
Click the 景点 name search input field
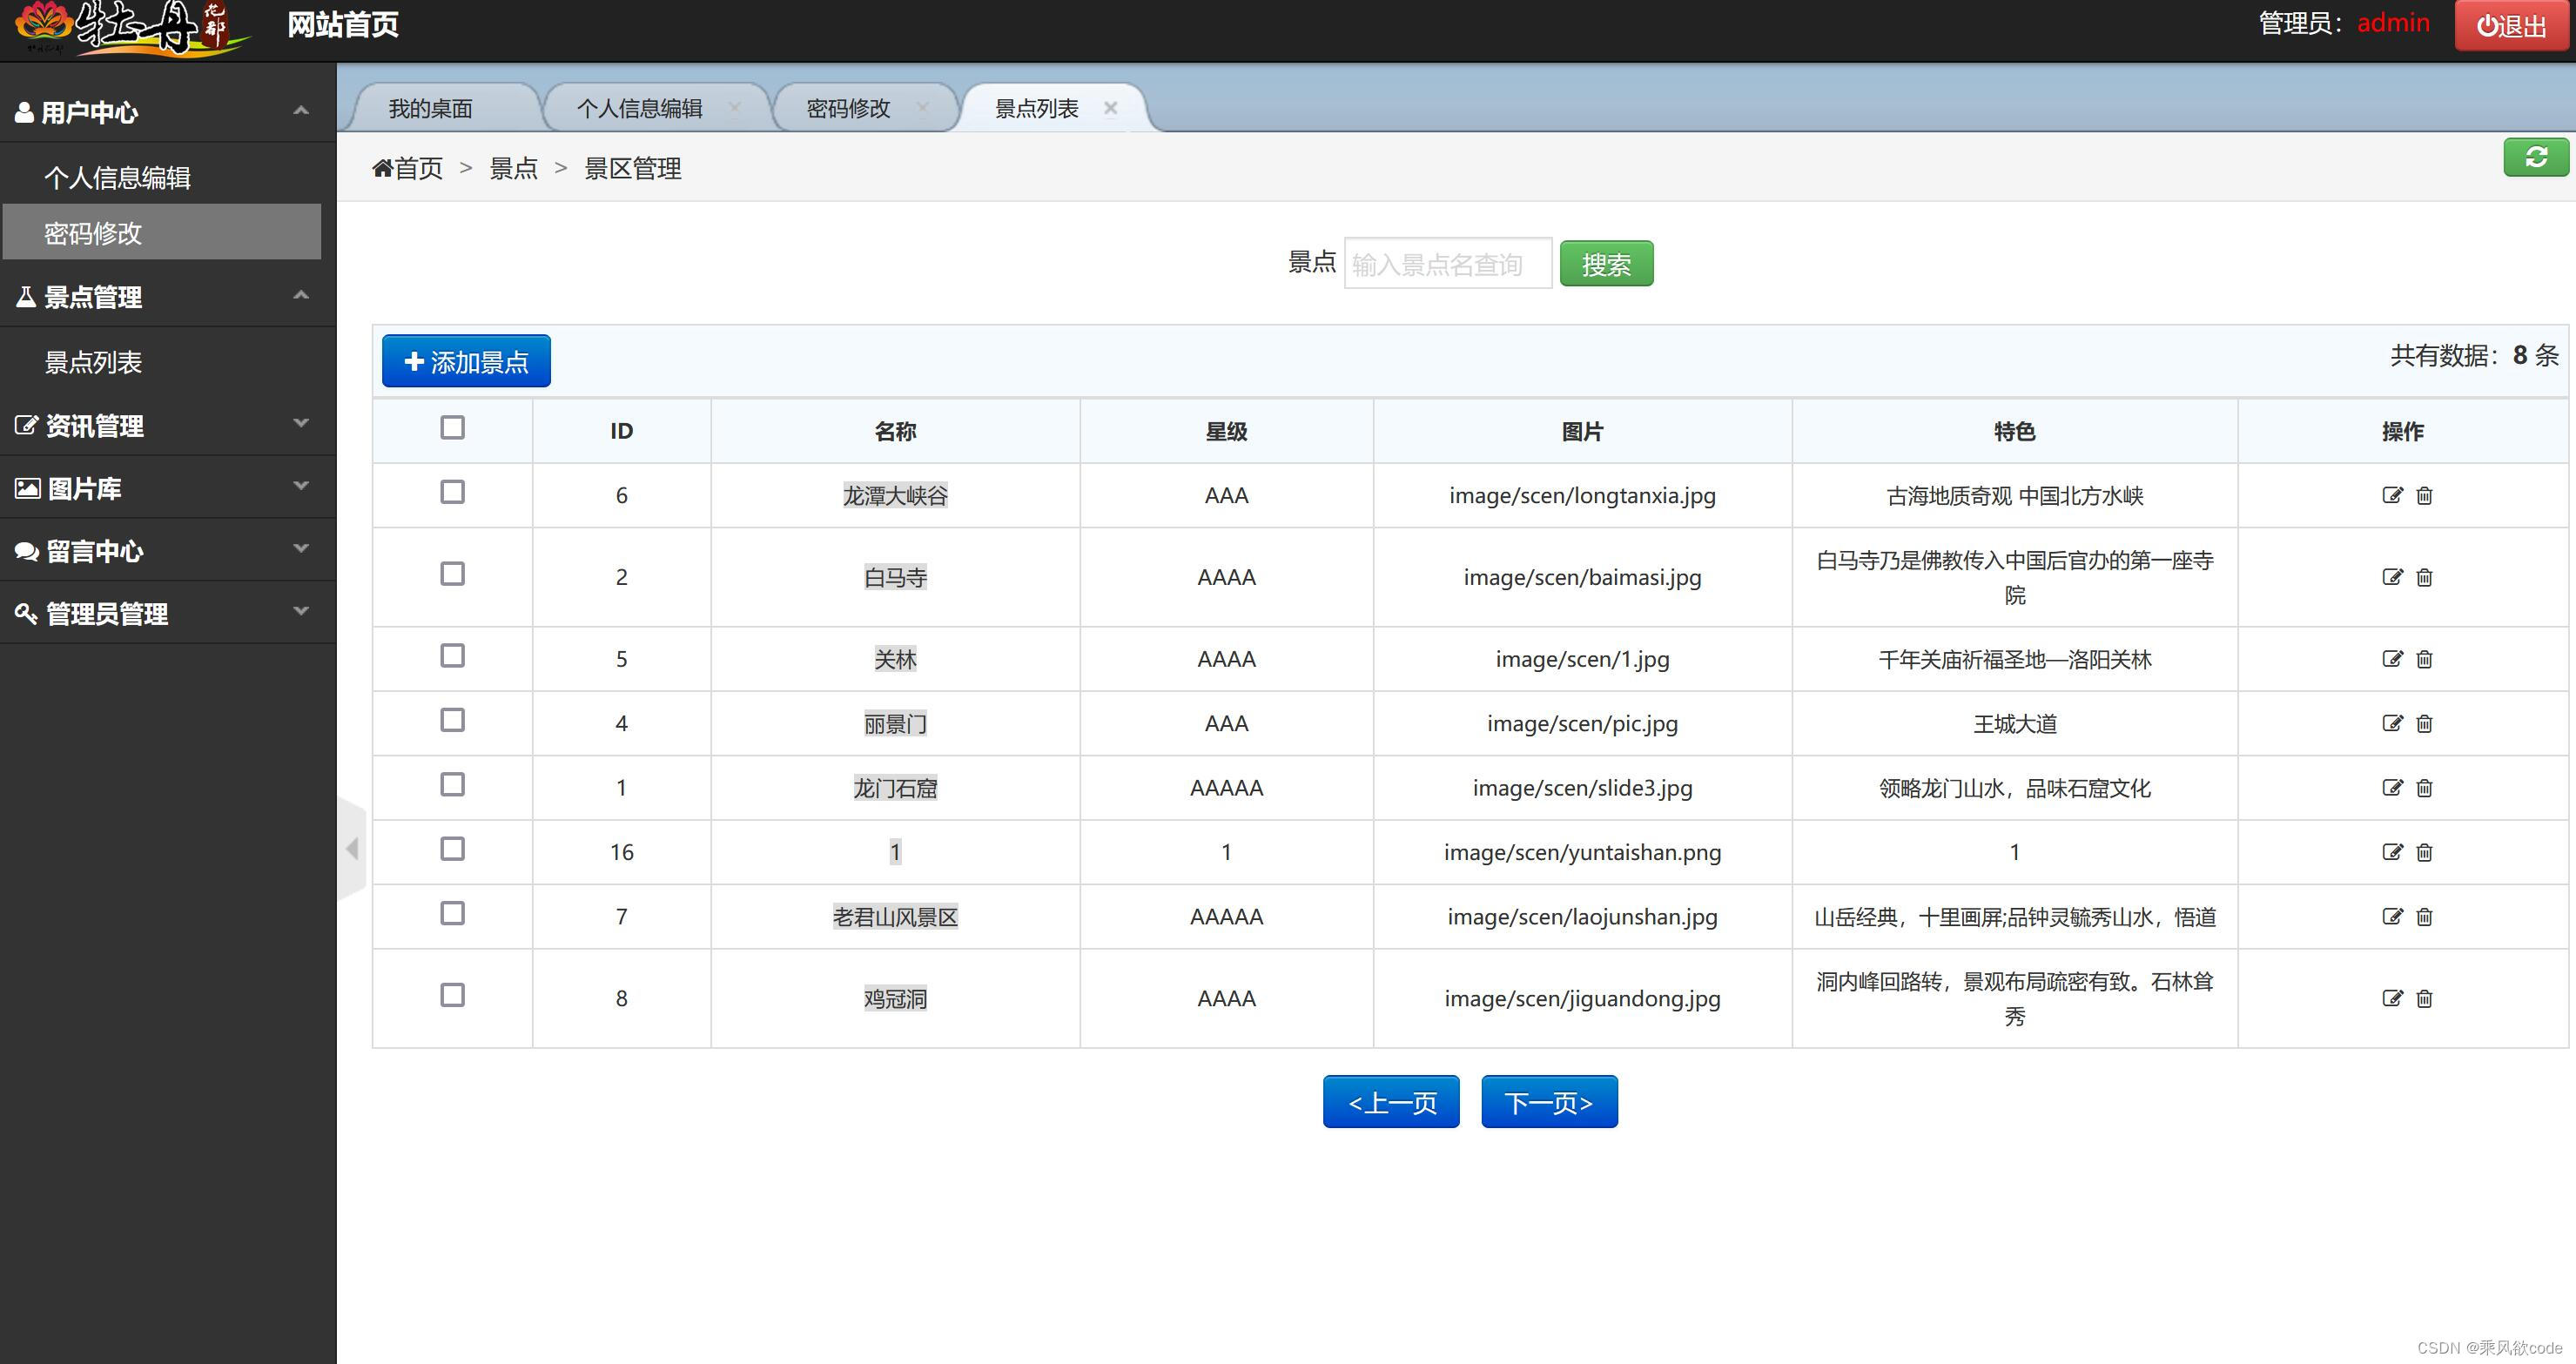1446,264
